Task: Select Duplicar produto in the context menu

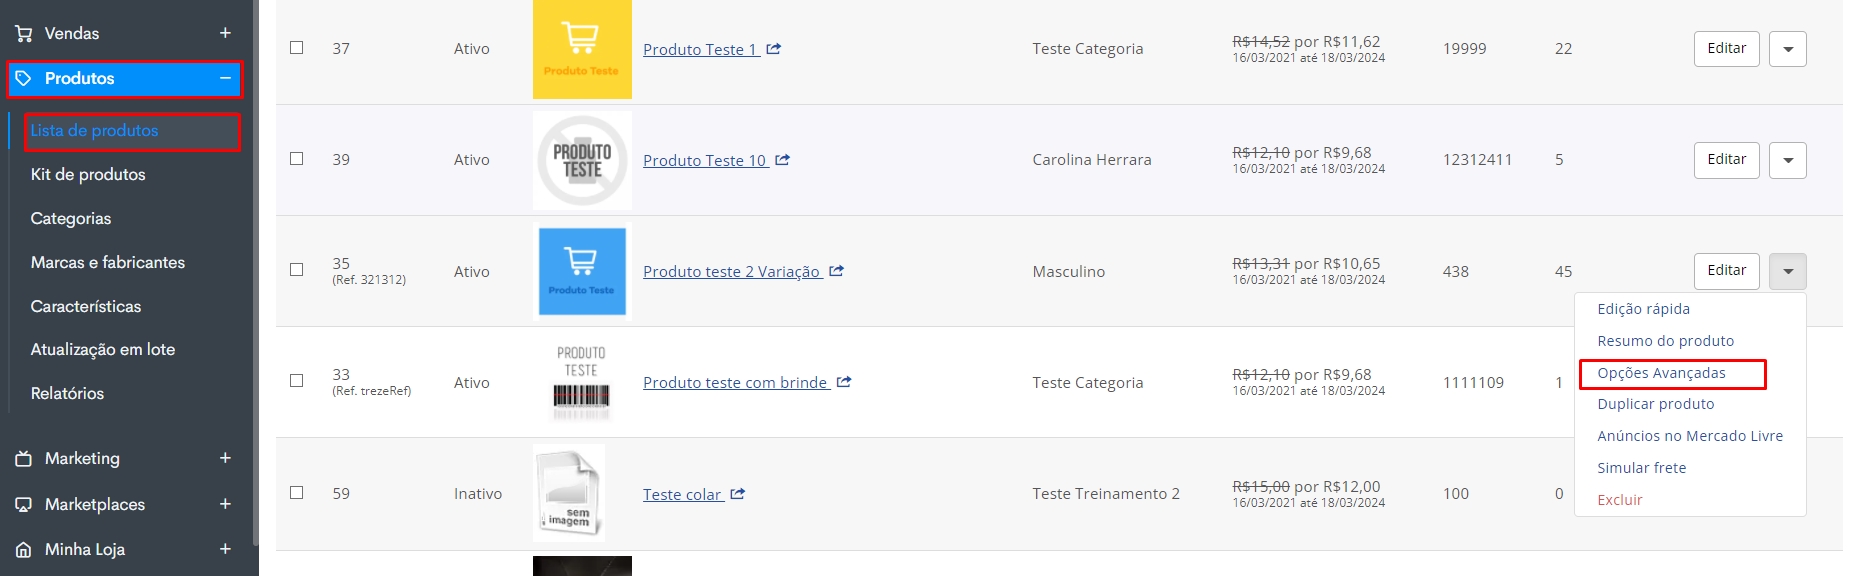Action: pos(1655,404)
